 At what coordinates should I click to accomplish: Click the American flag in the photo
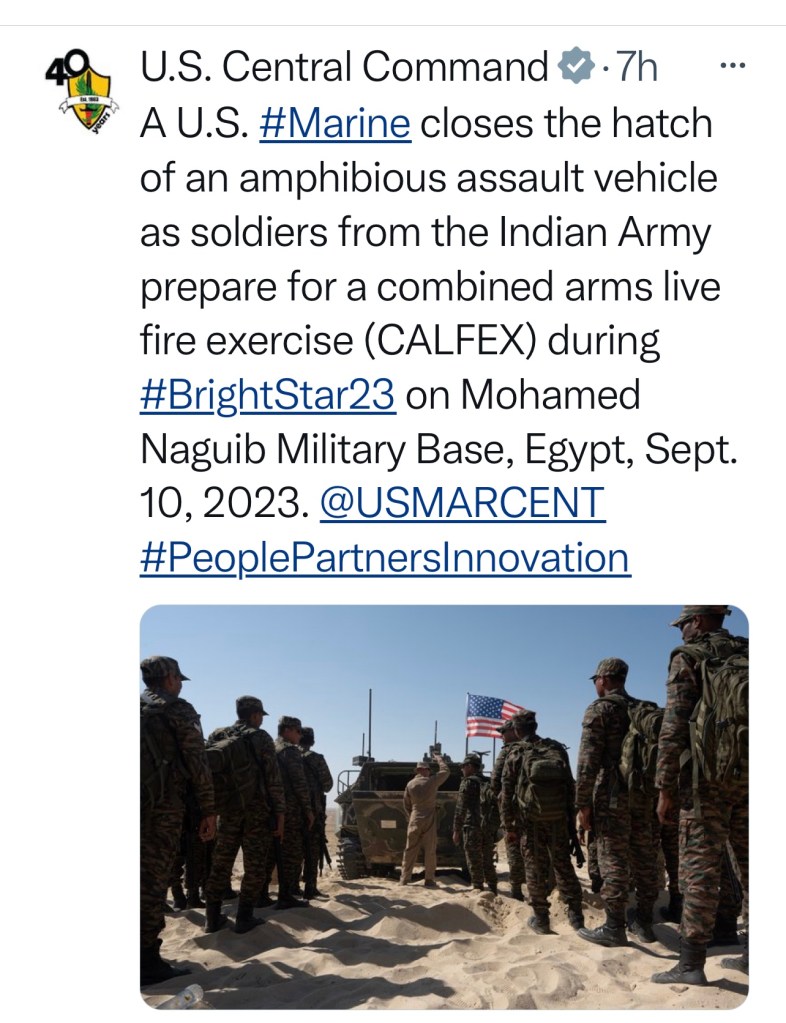(492, 716)
